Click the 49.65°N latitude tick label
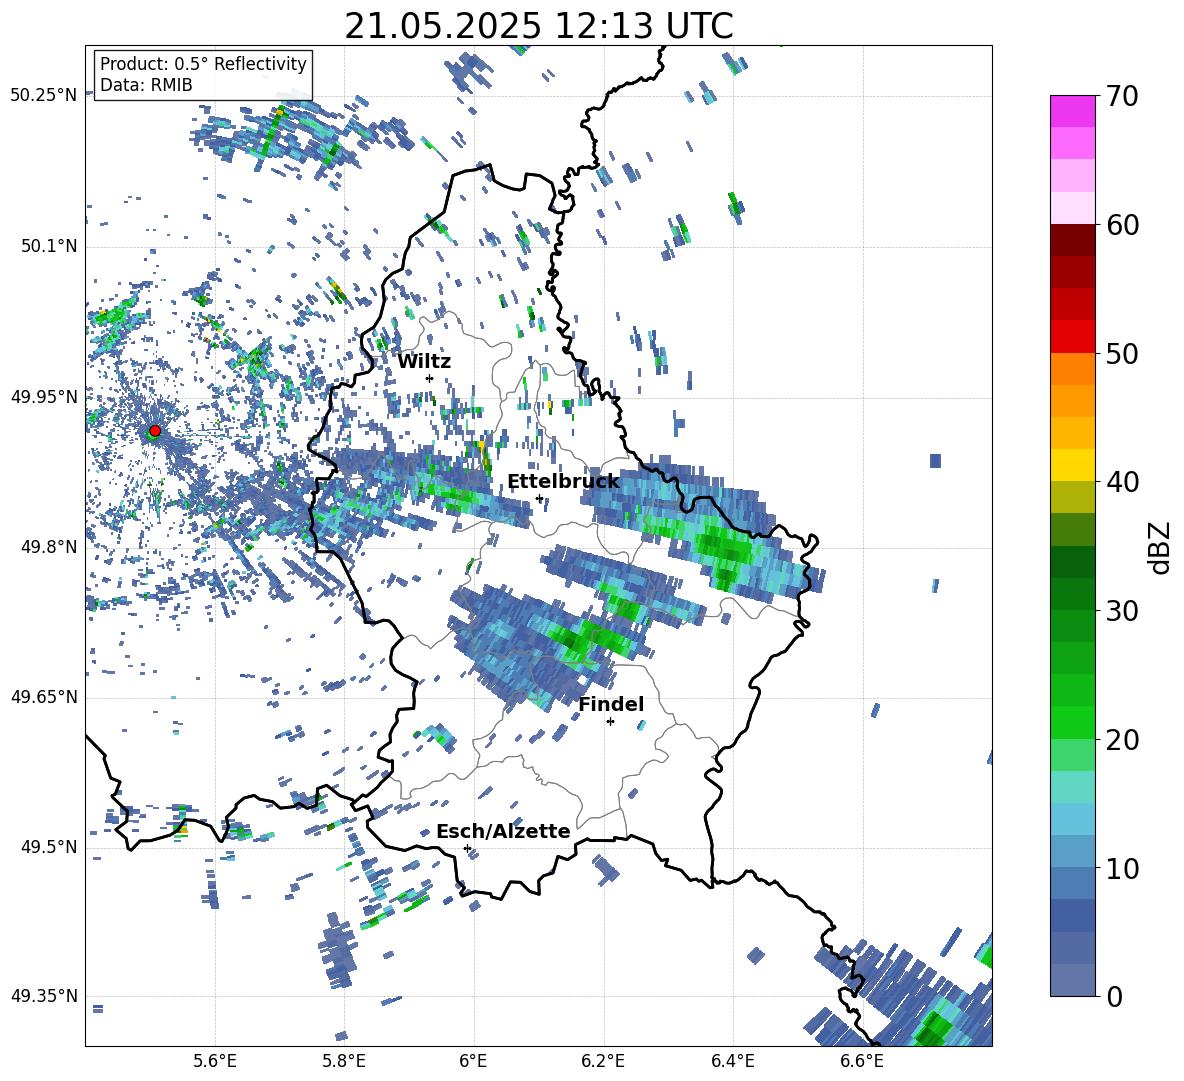The width and height of the screenshot is (1184, 1081). coord(44,697)
